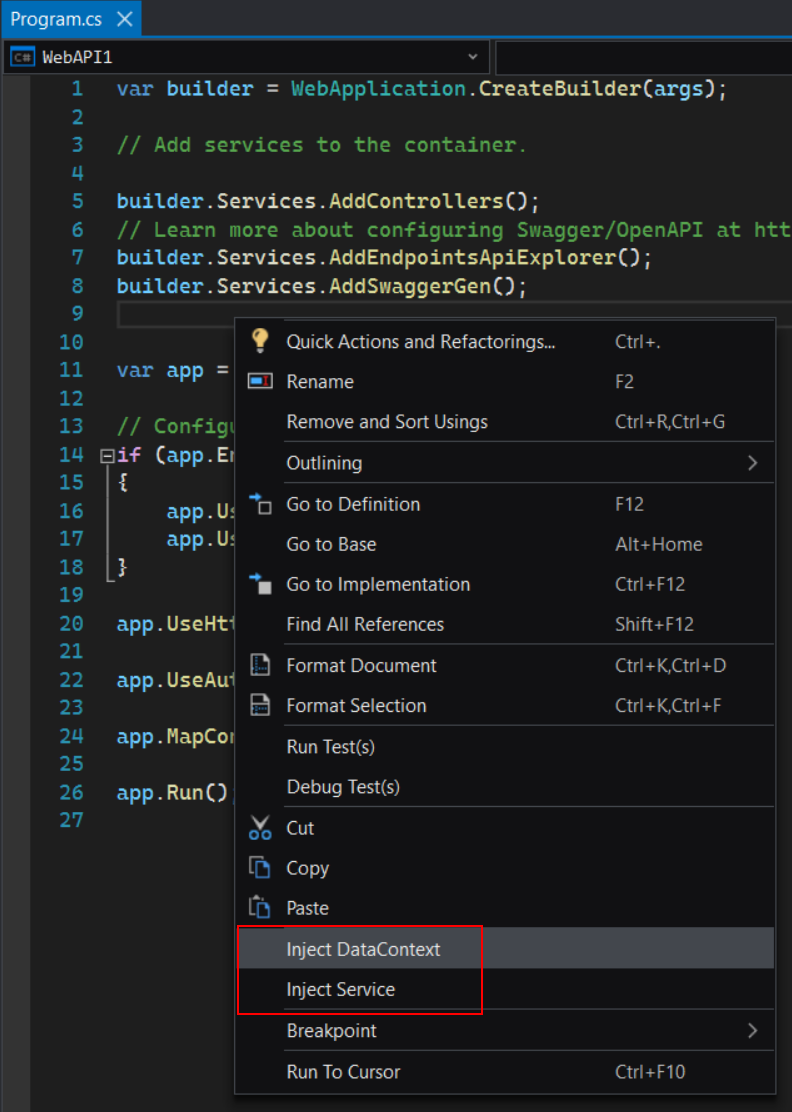Screen dimensions: 792x1112
Task: Click the Go to Definition icon
Action: (x=260, y=504)
